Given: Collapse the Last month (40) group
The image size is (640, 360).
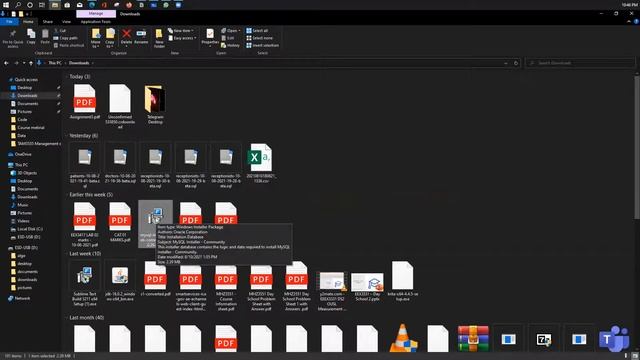Looking at the screenshot, I should click(67, 318).
